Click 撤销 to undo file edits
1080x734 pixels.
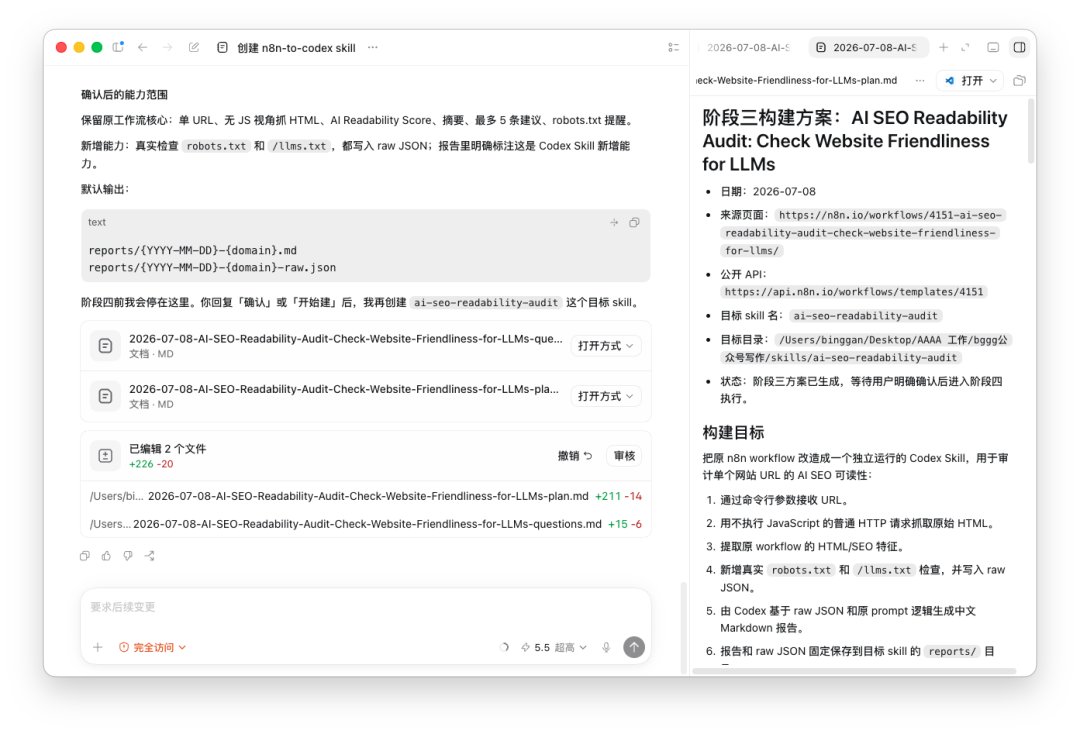(x=574, y=456)
